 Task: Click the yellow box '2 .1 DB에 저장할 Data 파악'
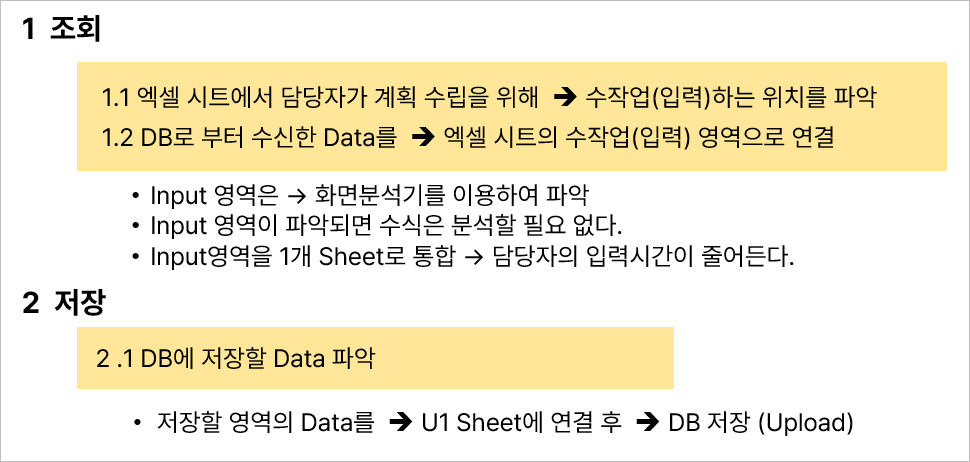pyautogui.click(x=375, y=358)
